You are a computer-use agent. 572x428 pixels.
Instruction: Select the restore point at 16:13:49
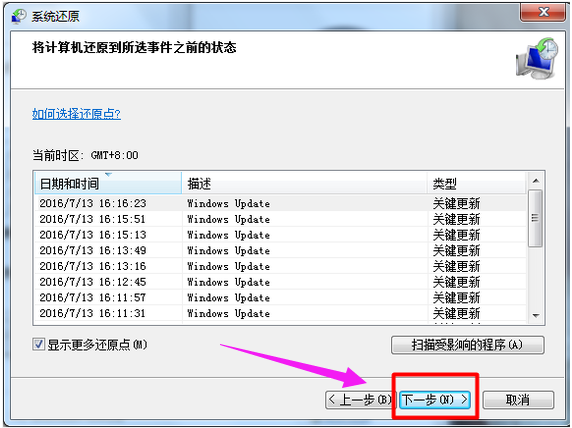point(281,250)
